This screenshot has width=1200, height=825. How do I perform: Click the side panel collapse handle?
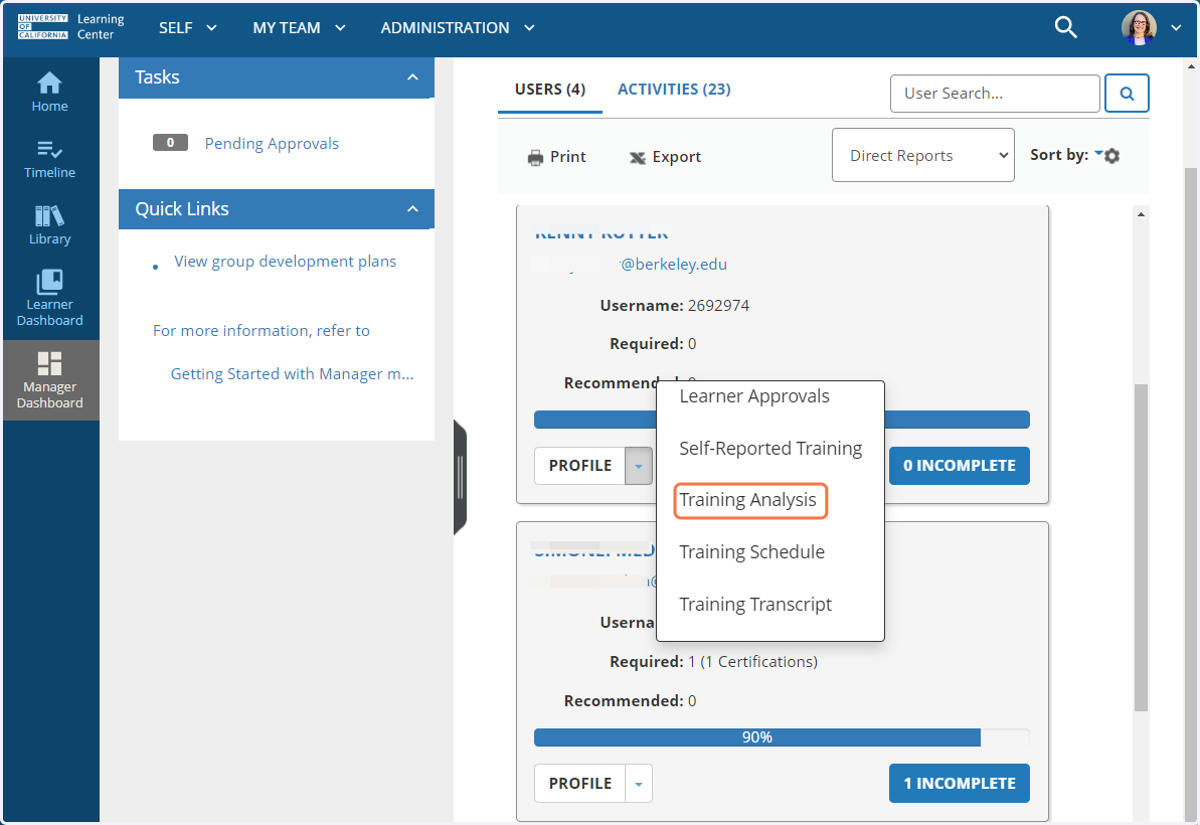[460, 478]
